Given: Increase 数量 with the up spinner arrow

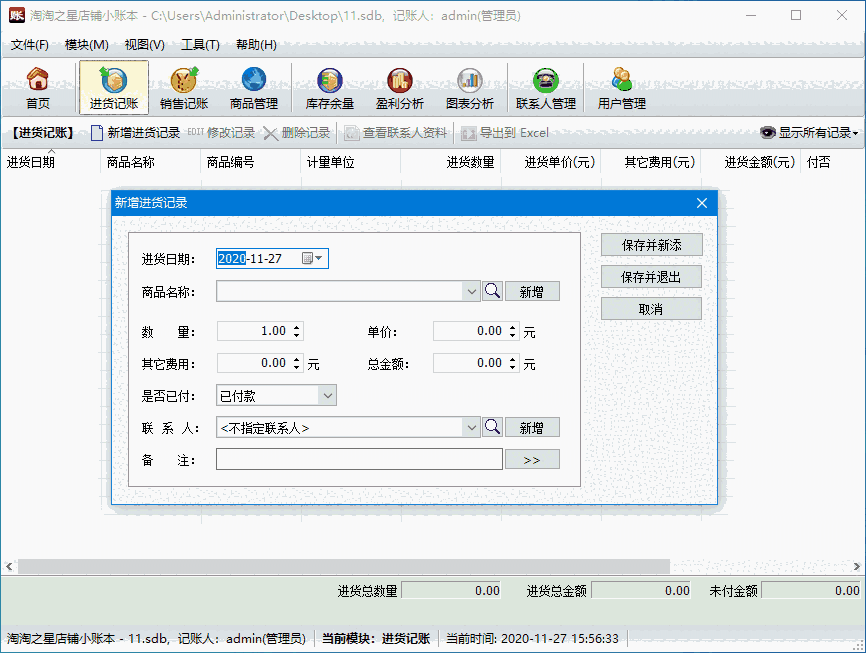Looking at the screenshot, I should click(x=297, y=327).
